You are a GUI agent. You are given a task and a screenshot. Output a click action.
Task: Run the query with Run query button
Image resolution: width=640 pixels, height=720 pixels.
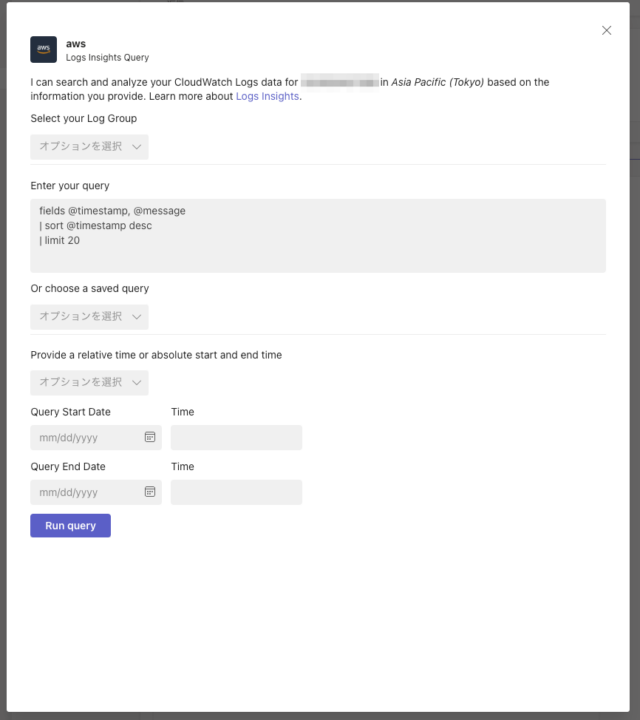pos(71,525)
